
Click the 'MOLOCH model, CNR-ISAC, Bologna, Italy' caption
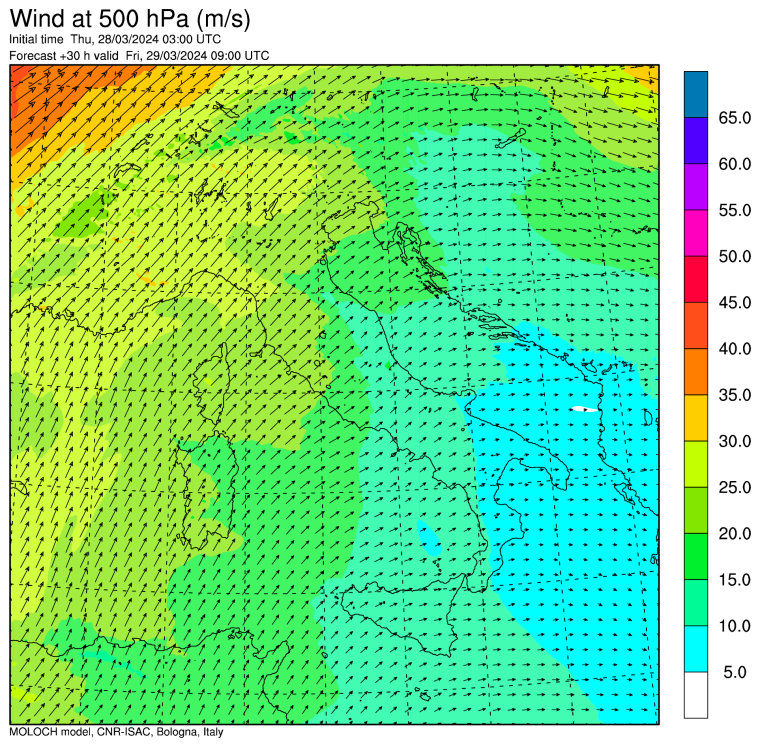(x=116, y=732)
